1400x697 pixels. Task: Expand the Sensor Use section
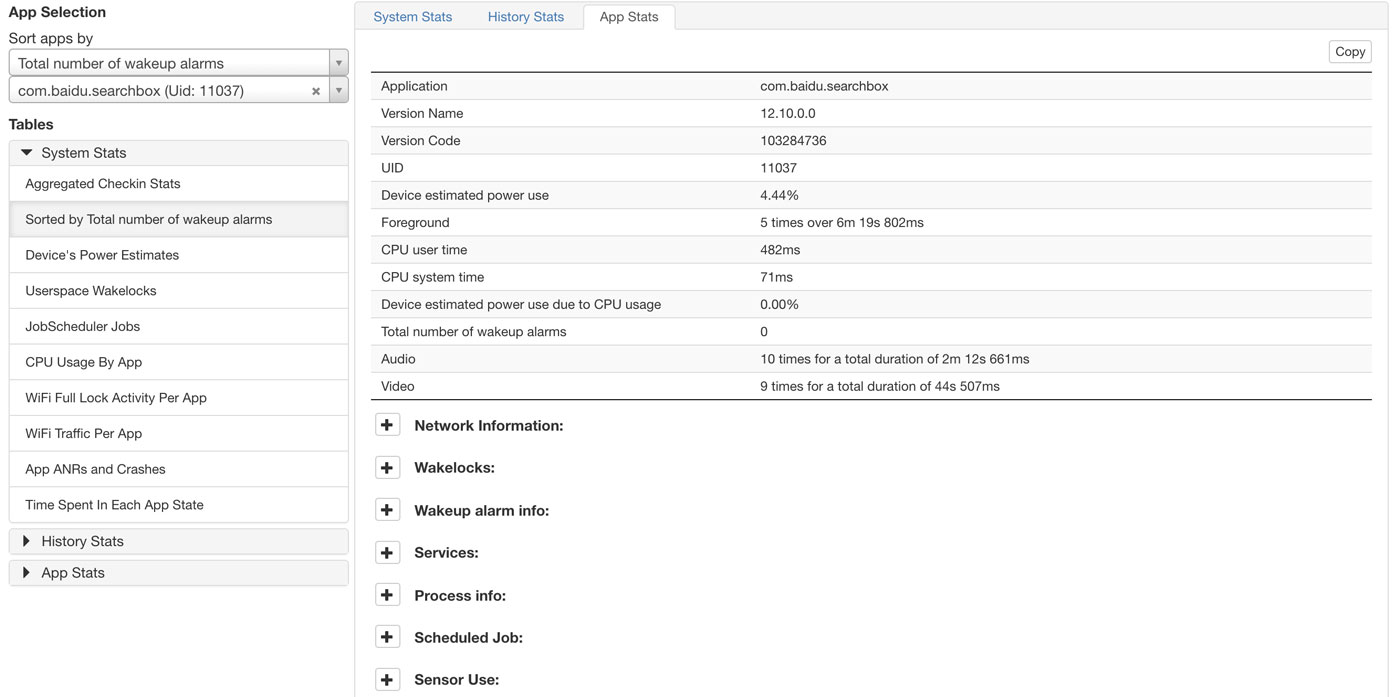click(x=387, y=678)
